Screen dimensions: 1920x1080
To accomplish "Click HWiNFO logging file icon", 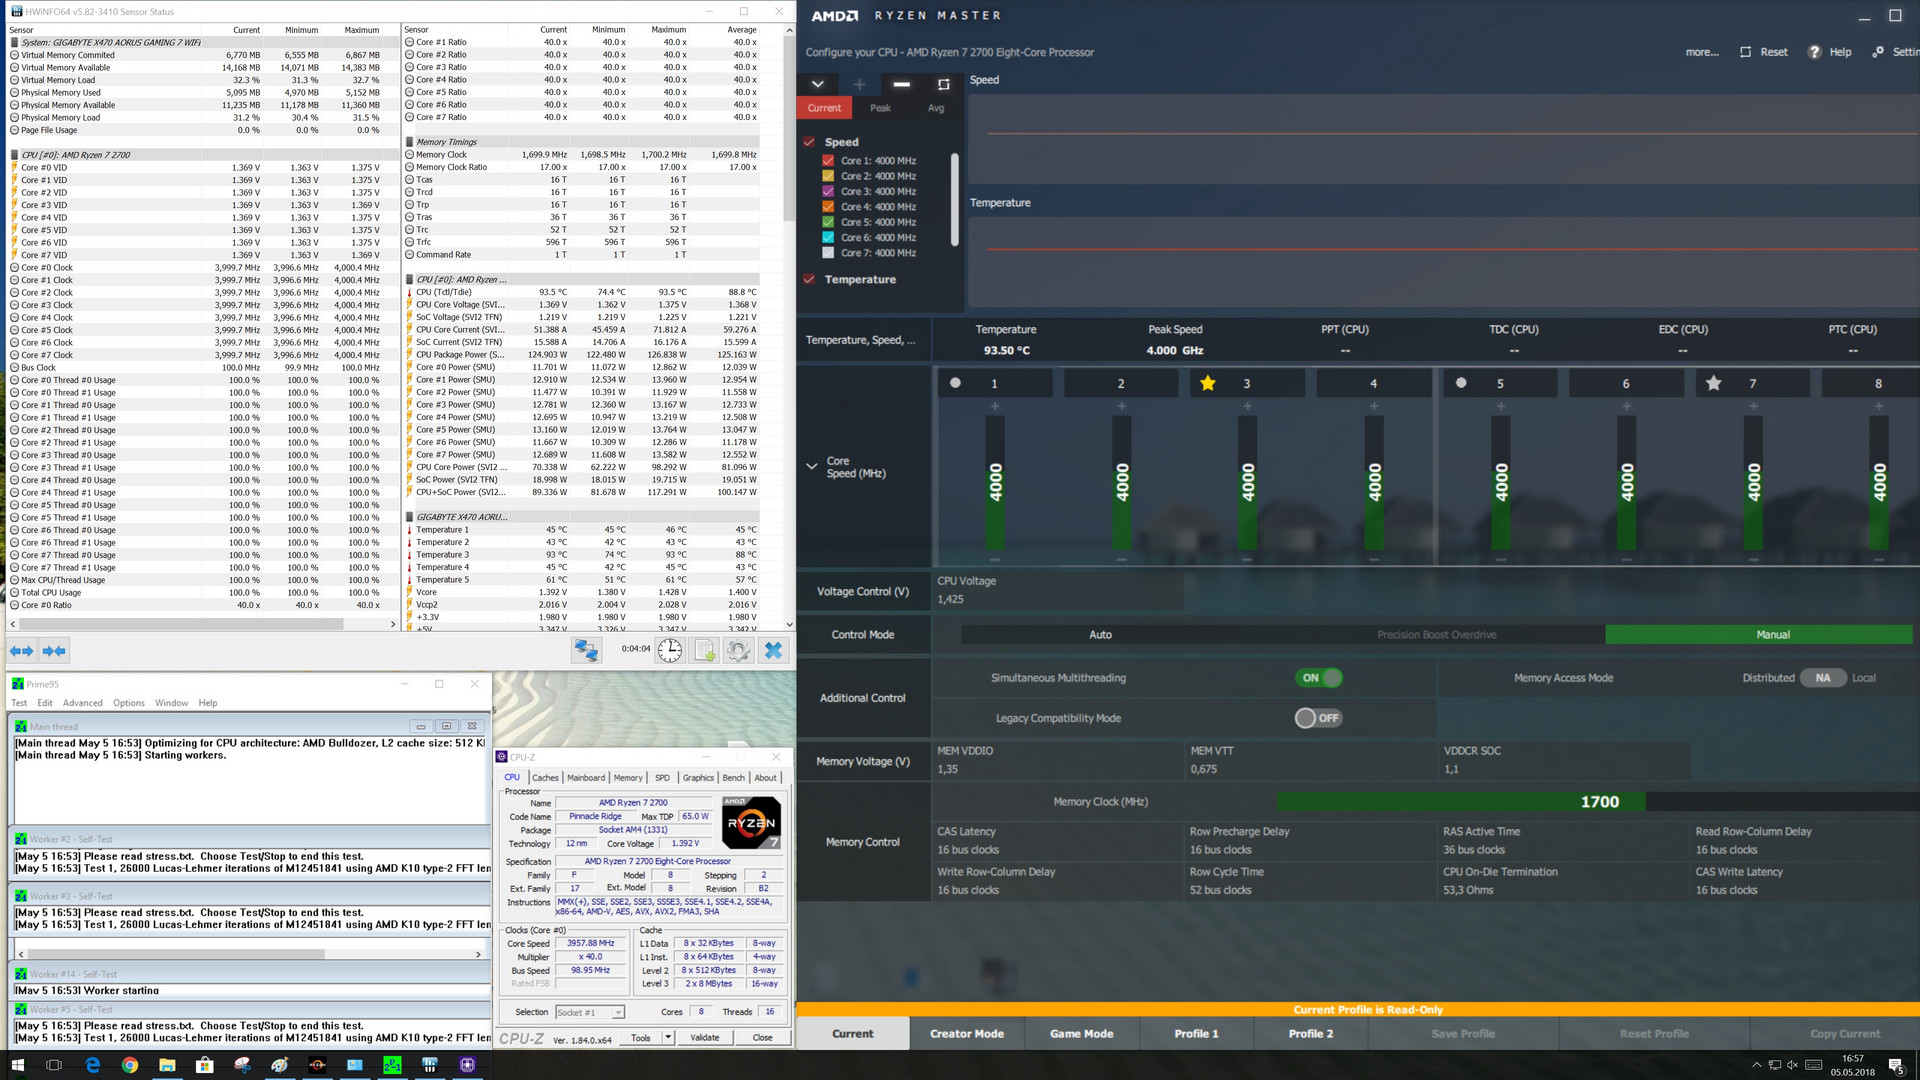I will tap(705, 651).
